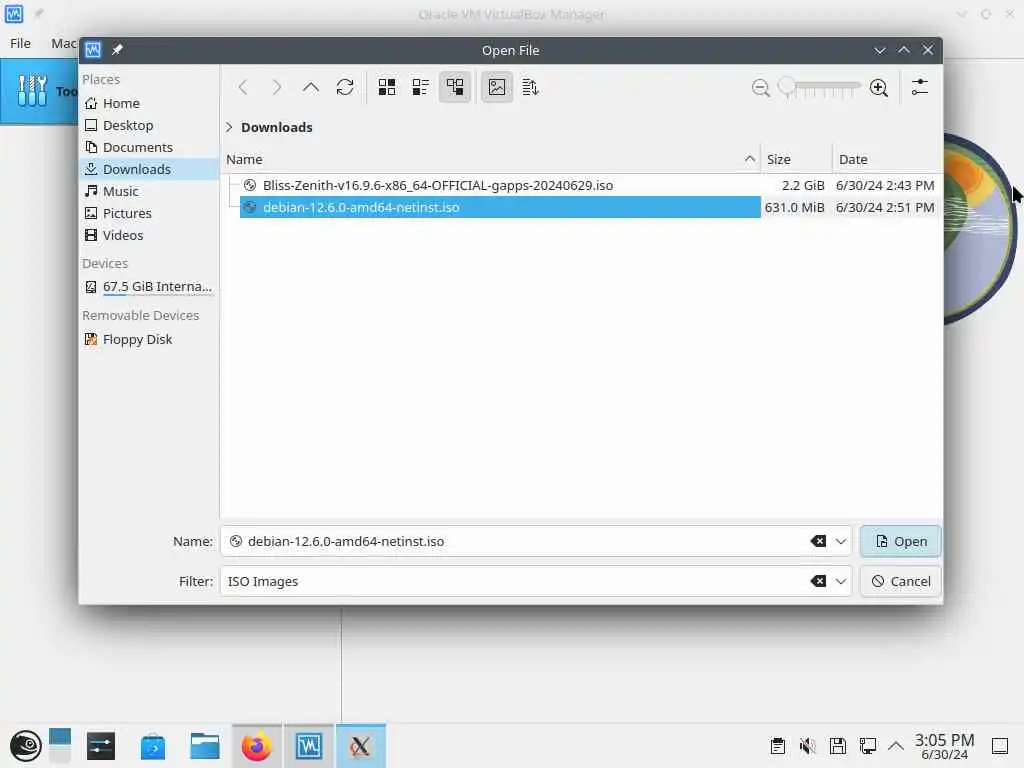Screen dimensions: 1024x768
Task: Click the Cancel button
Action: coord(901,581)
